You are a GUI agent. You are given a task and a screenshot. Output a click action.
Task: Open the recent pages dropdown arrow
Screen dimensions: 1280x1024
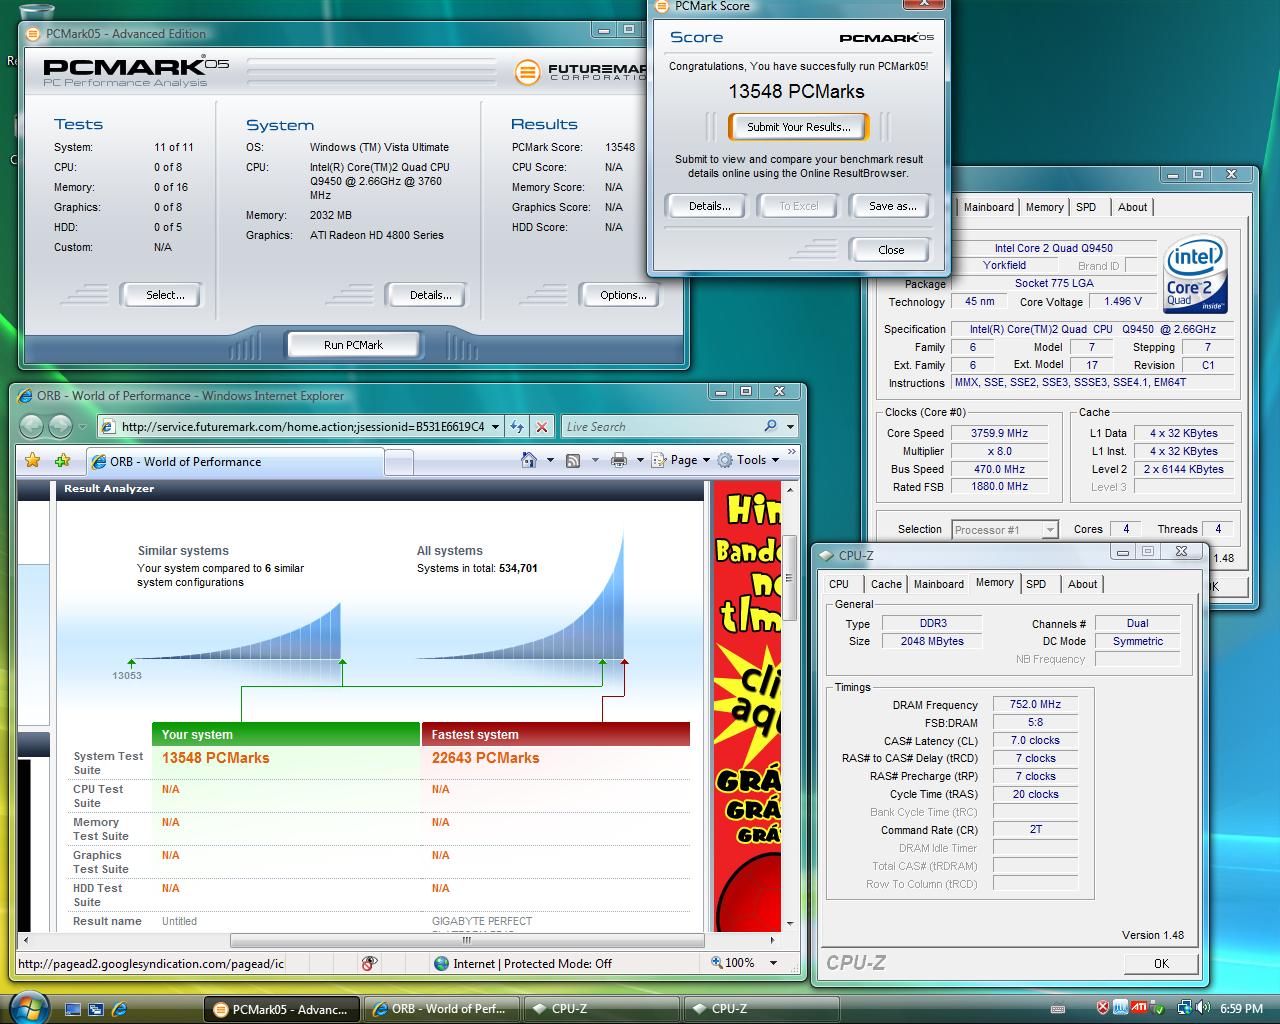click(x=84, y=427)
